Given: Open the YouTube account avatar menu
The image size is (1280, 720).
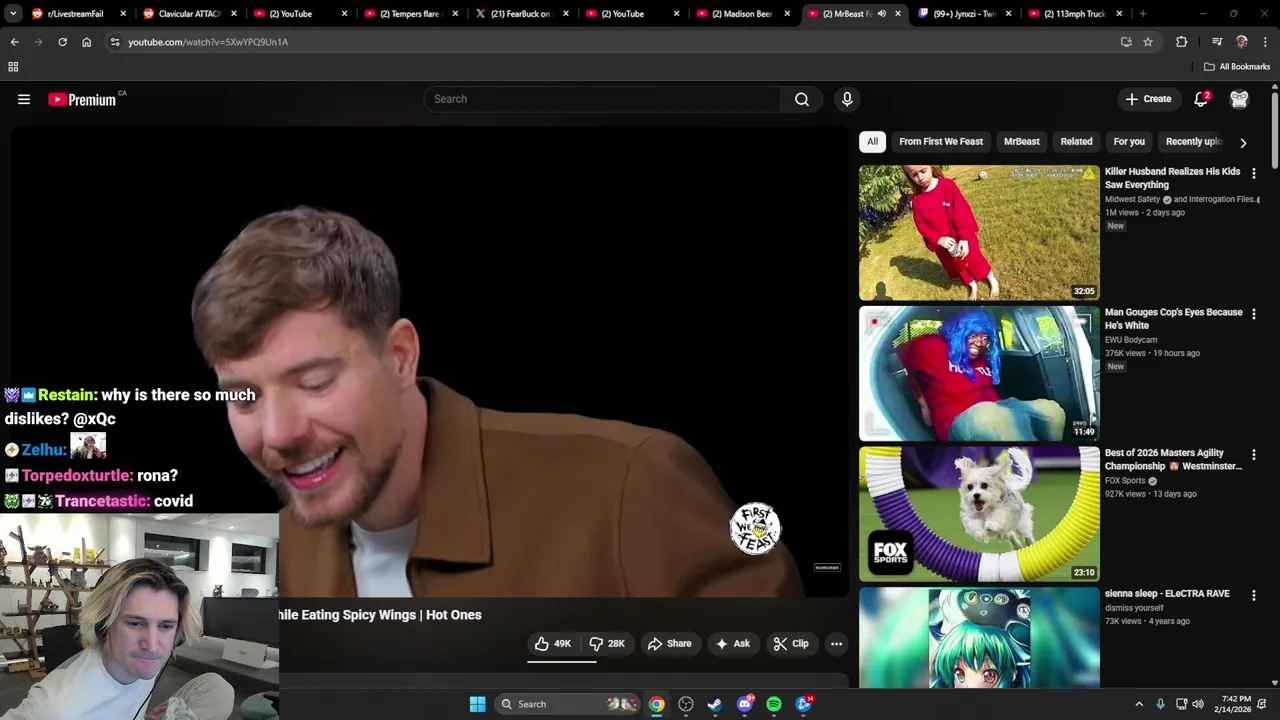Looking at the screenshot, I should (1239, 99).
